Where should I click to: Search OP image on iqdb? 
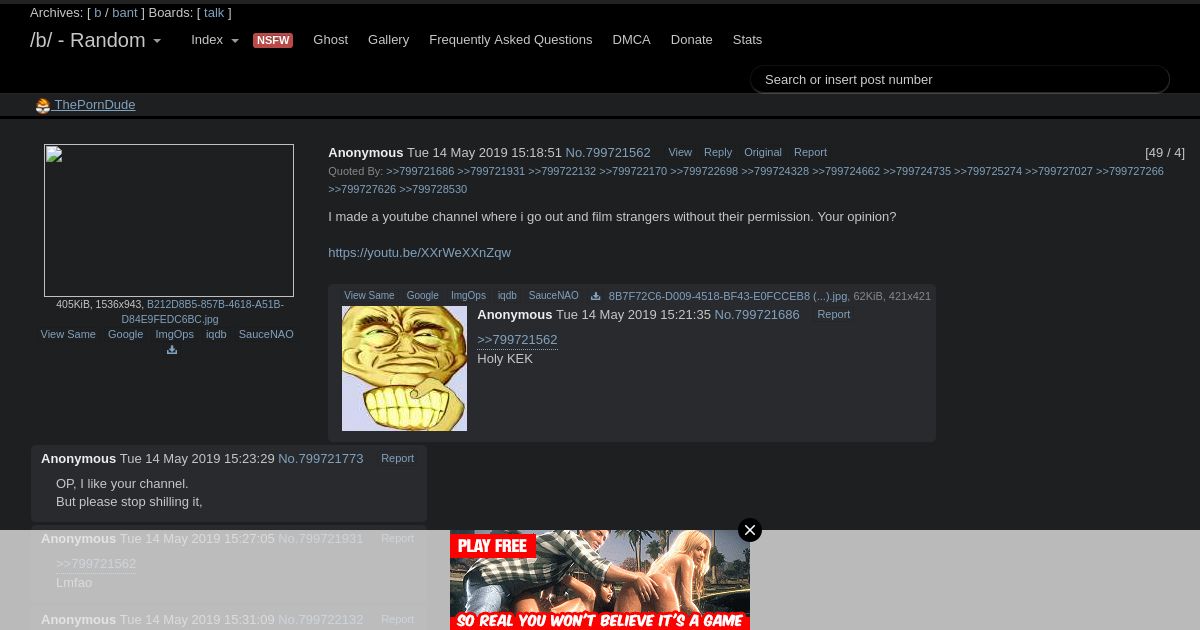coord(216,334)
